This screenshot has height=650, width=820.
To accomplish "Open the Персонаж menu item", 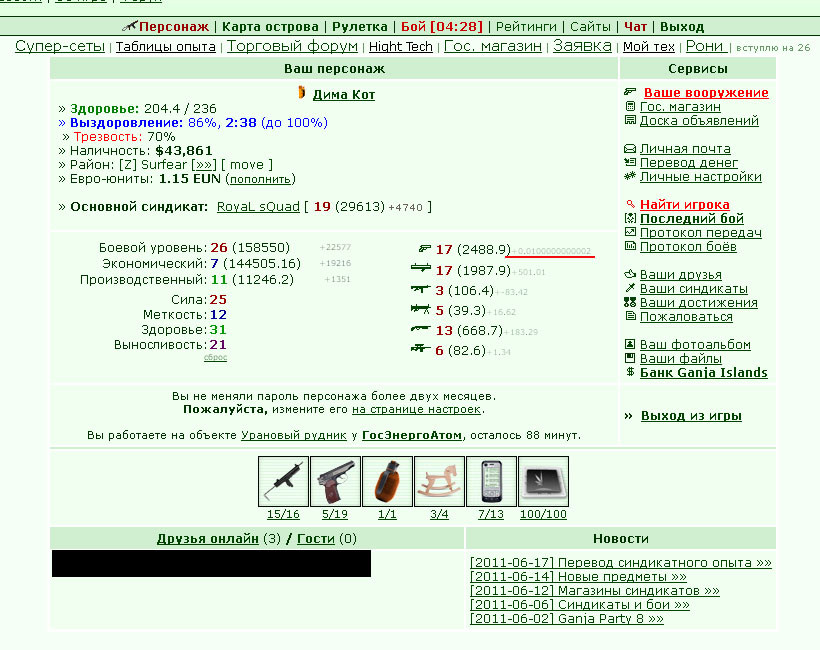I will pos(174,27).
